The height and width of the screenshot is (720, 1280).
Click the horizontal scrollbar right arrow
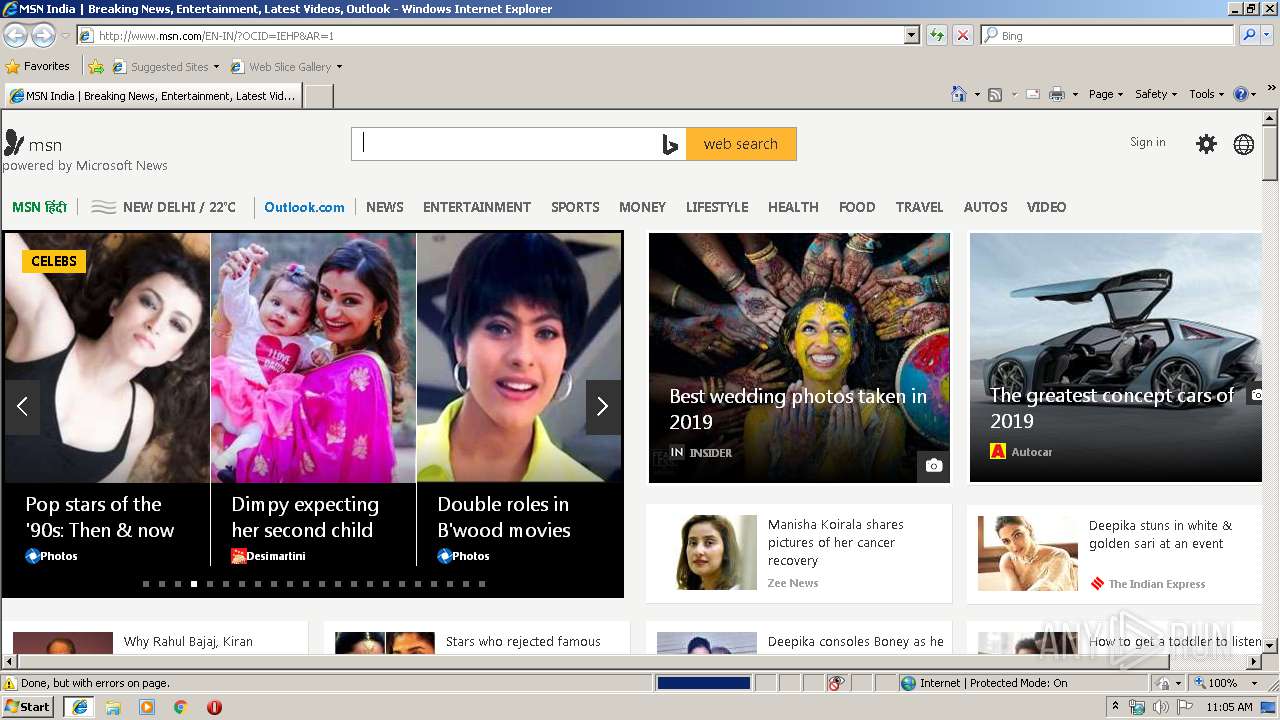(x=1254, y=662)
